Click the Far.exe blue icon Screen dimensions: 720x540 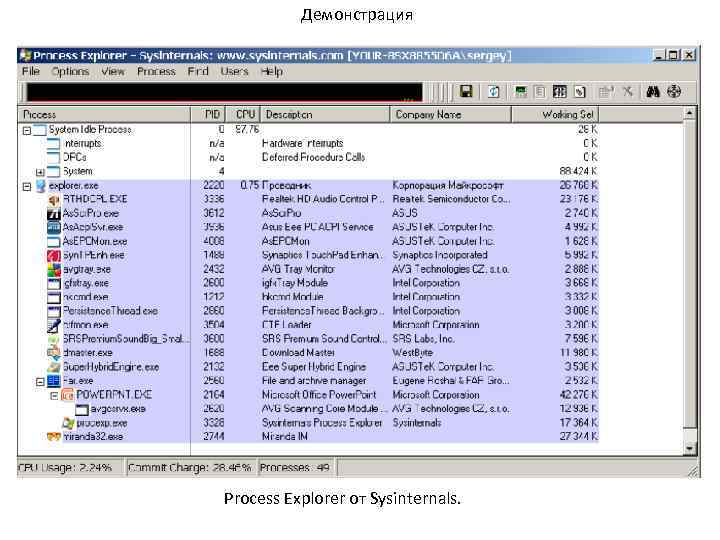click(54, 381)
